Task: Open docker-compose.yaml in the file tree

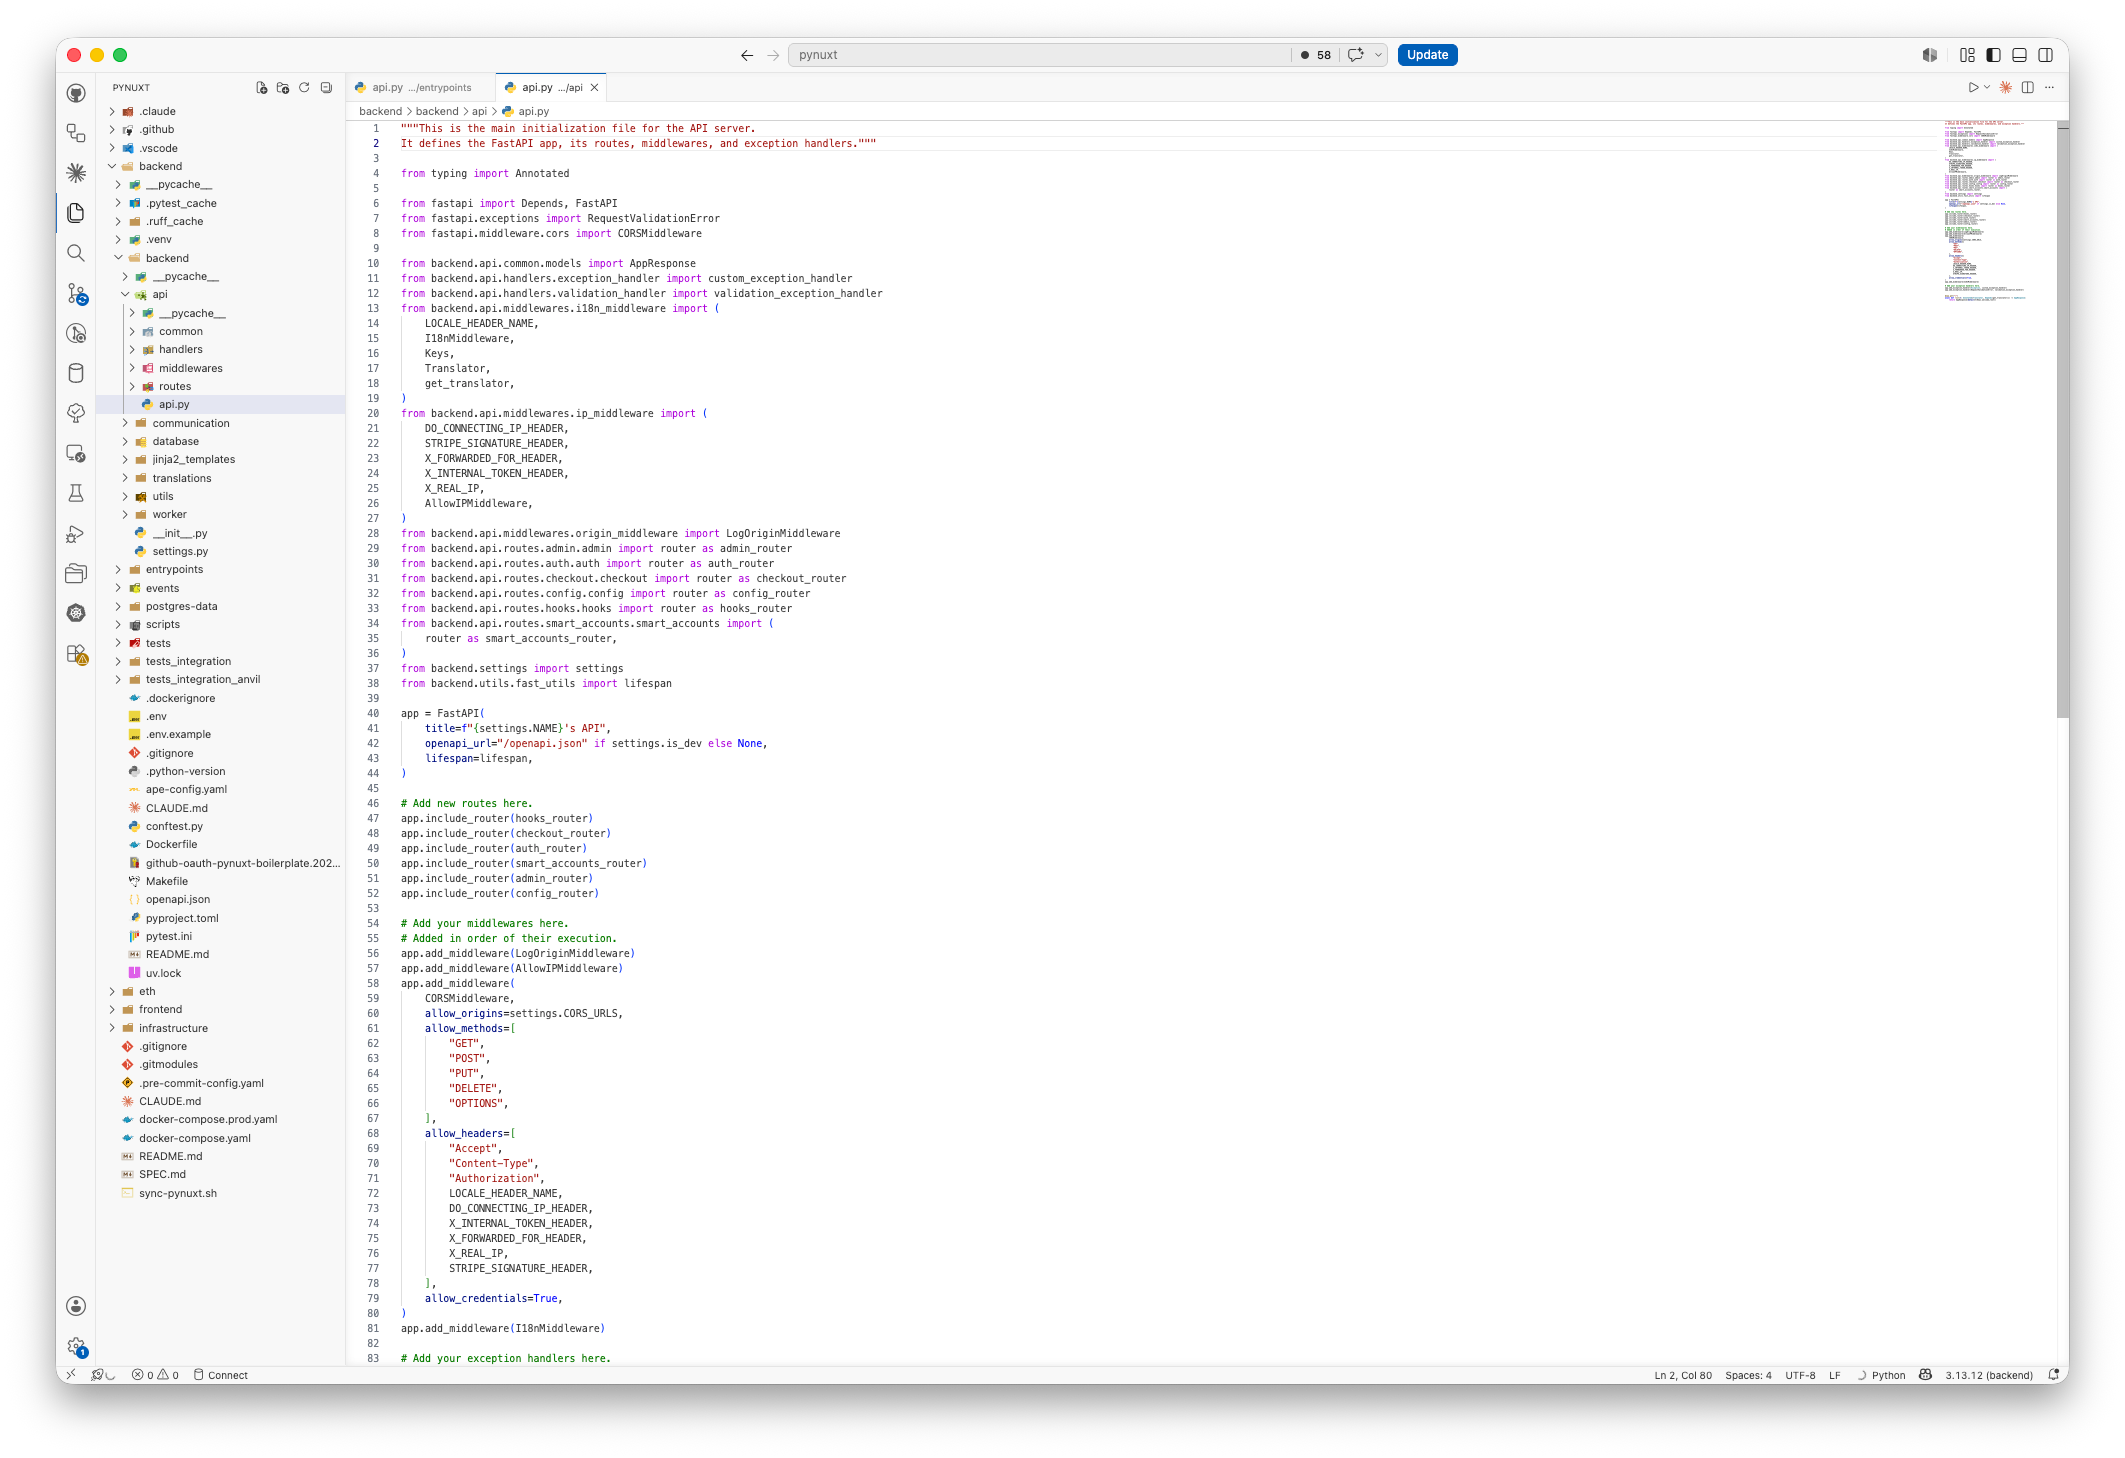Action: point(194,1138)
